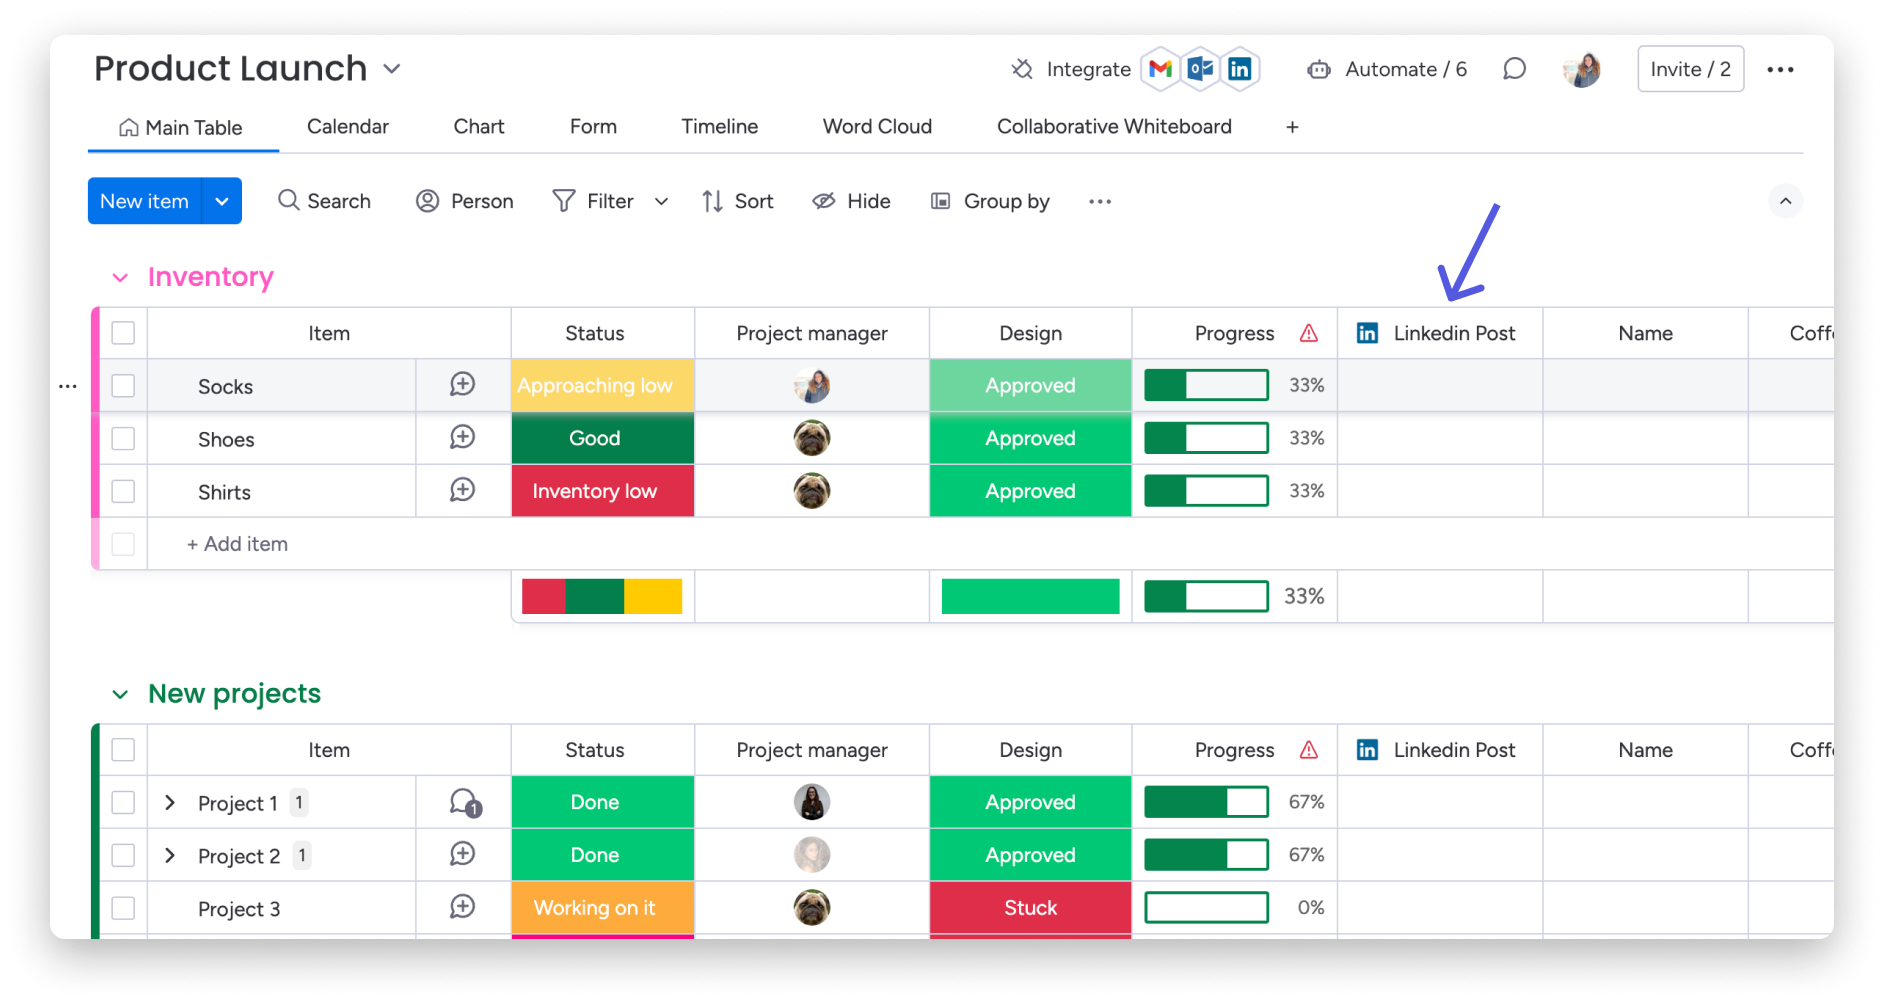Select all Inventory items via header checkbox
This screenshot has width=1884, height=1004.
point(123,333)
